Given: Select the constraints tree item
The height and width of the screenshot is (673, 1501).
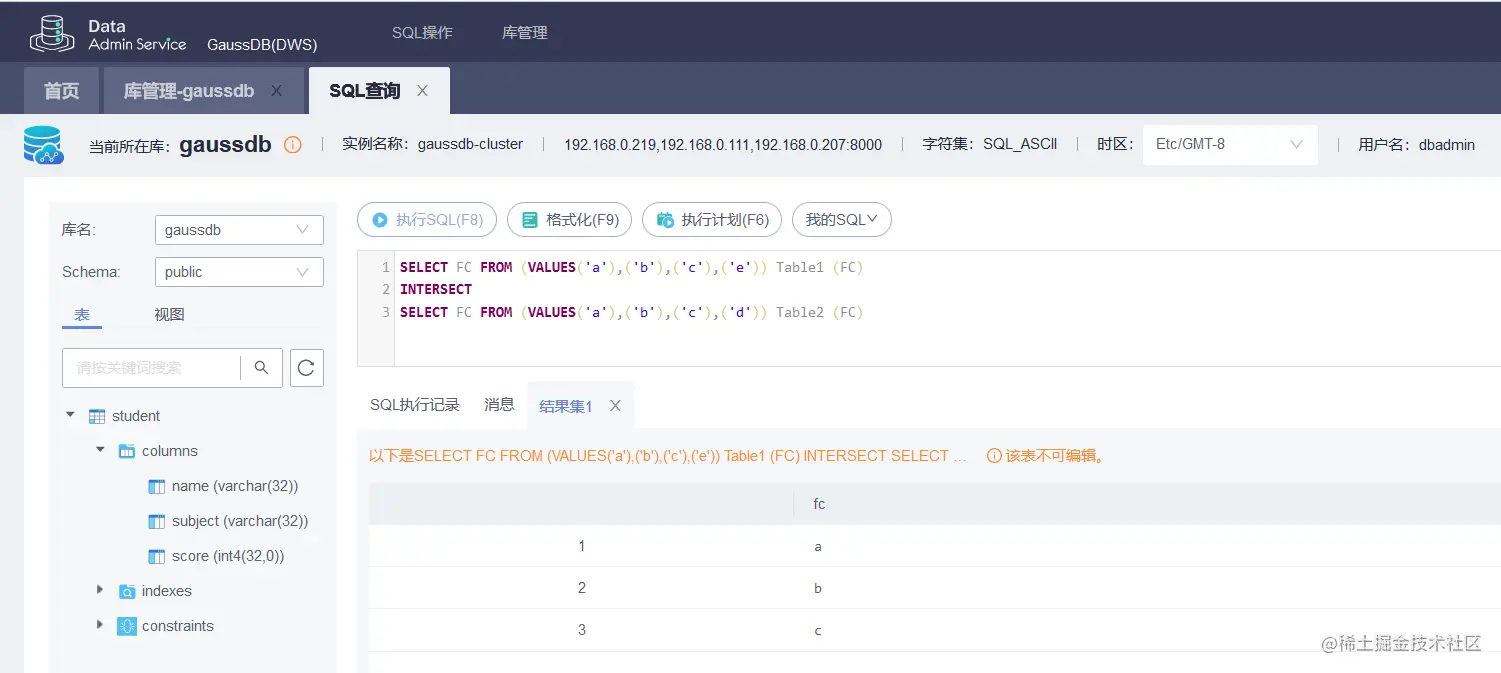Looking at the screenshot, I should pos(178,626).
